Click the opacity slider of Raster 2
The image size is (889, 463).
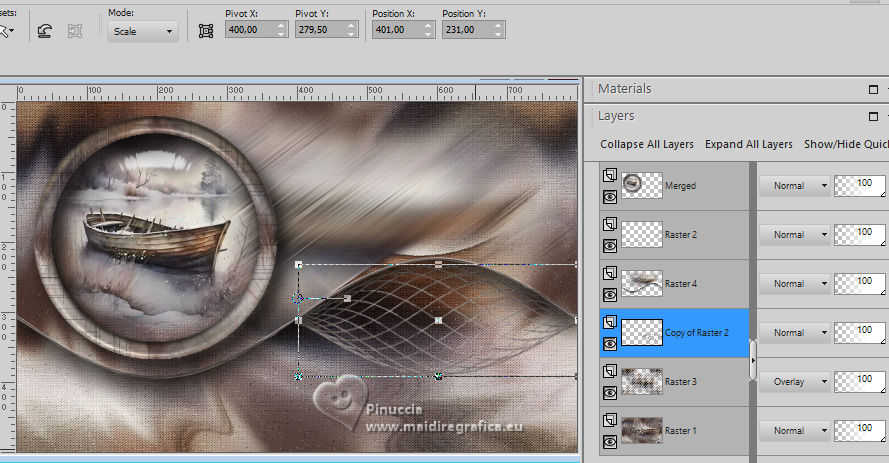coord(860,235)
